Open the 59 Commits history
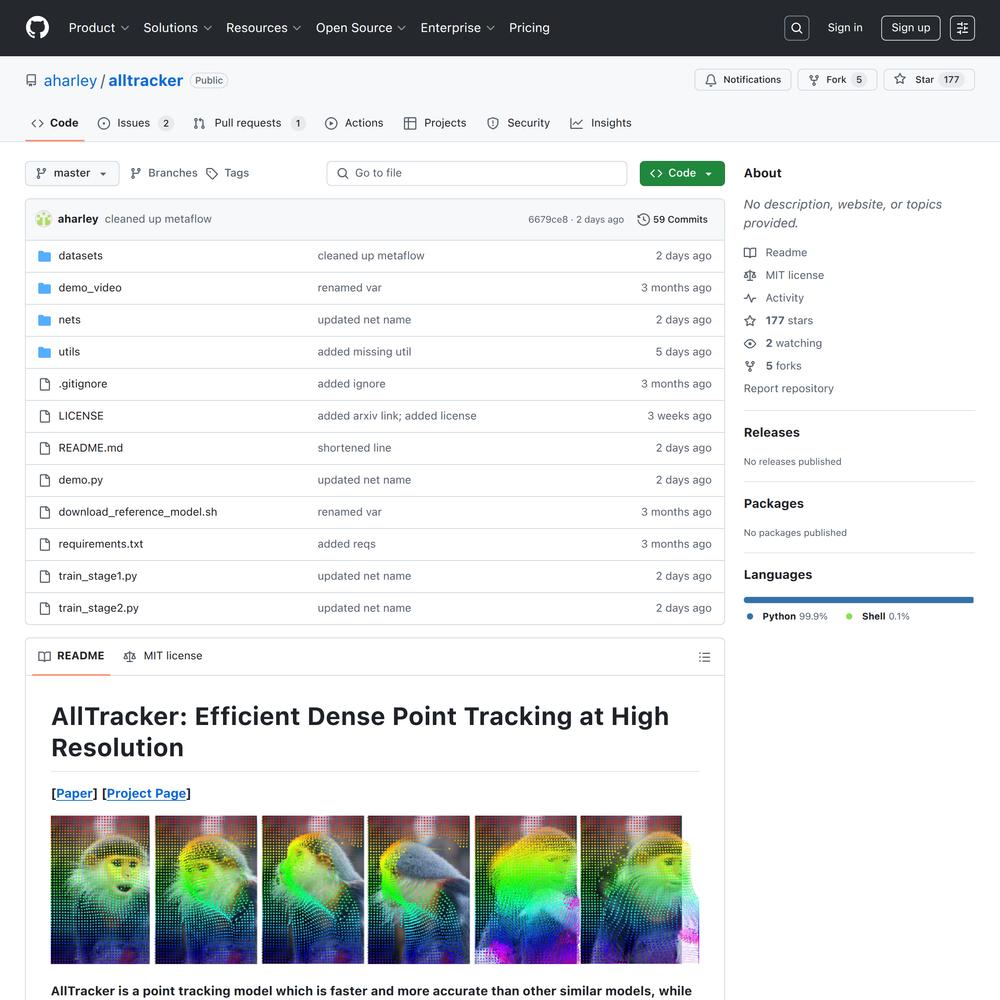1000x1000 pixels. tap(672, 219)
